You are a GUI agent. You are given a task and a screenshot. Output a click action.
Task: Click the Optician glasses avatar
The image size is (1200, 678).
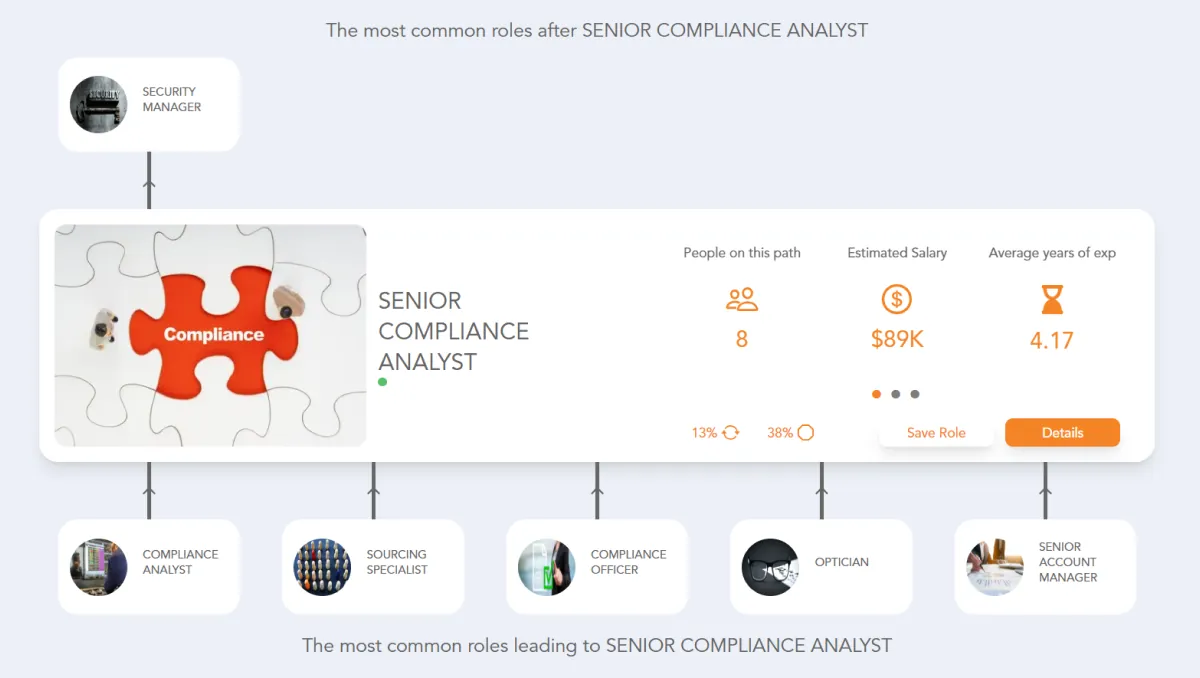pyautogui.click(x=770, y=567)
